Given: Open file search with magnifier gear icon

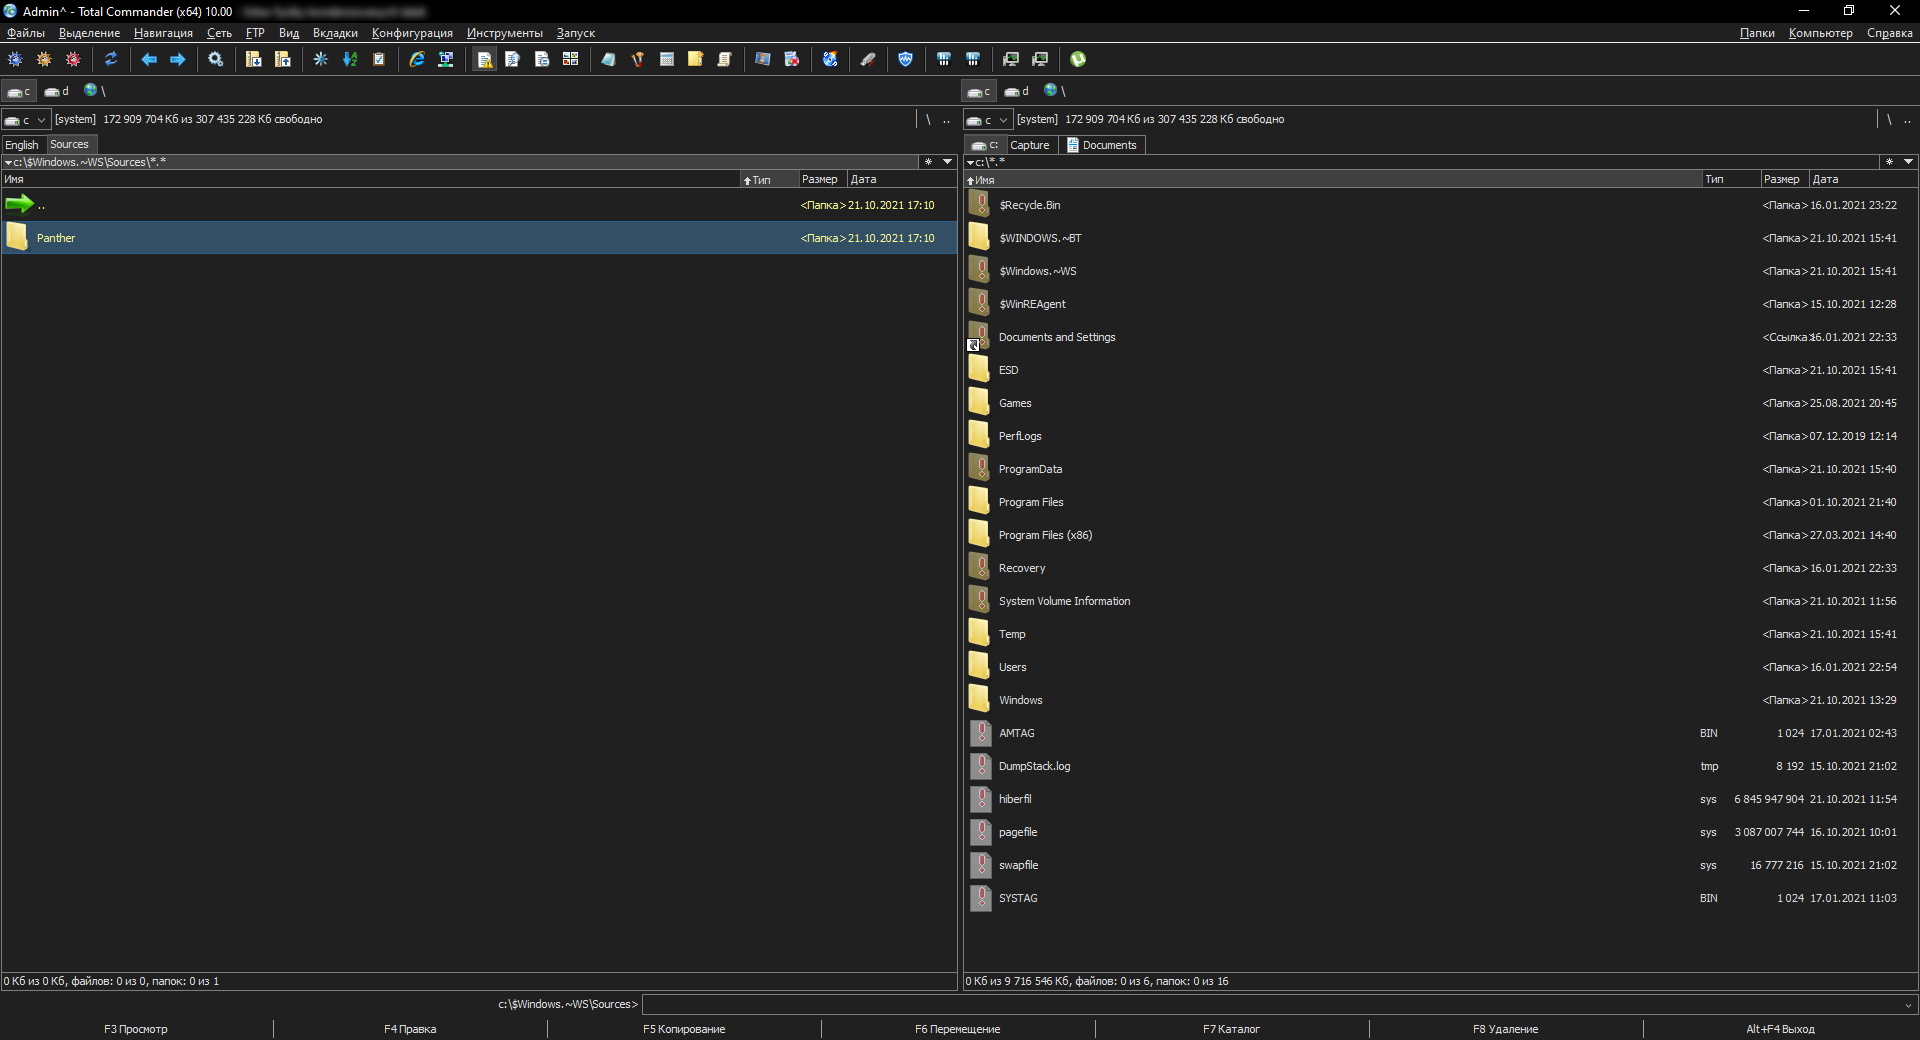Looking at the screenshot, I should [x=215, y=59].
